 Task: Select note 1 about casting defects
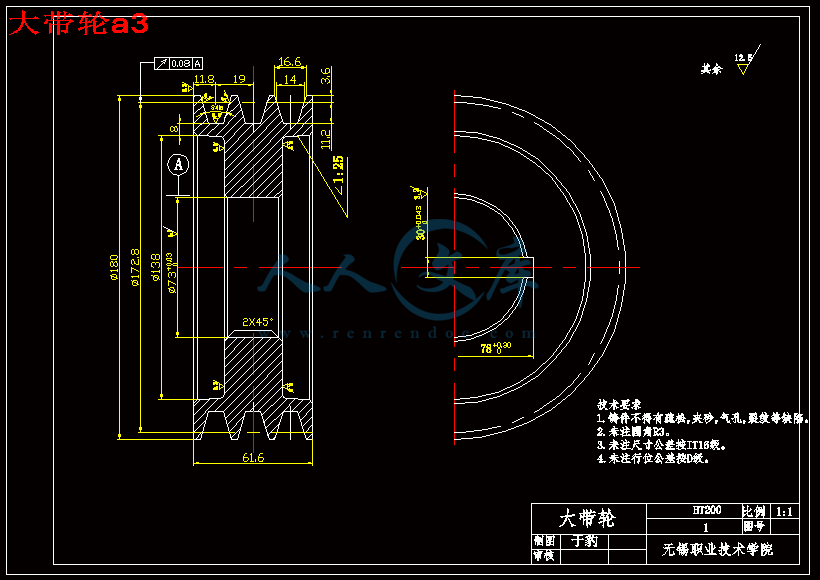tap(703, 418)
